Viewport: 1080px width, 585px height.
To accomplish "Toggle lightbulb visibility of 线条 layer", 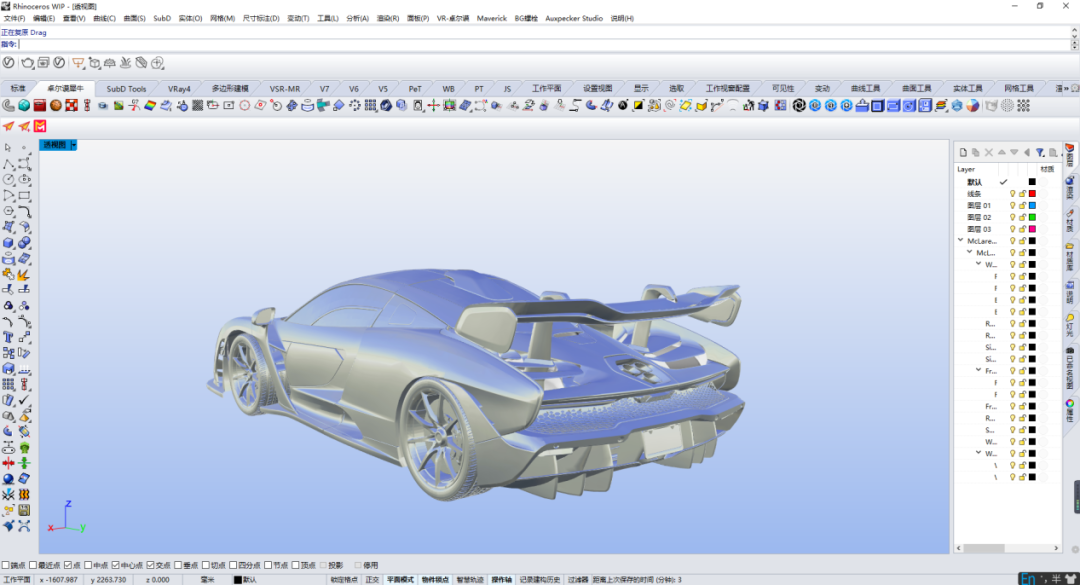I will pyautogui.click(x=1012, y=194).
